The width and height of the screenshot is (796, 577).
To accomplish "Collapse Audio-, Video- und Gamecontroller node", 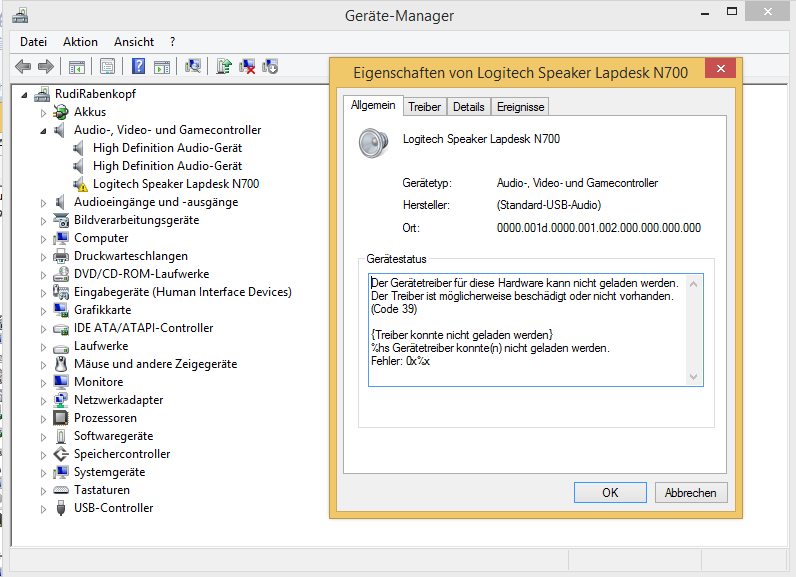I will tap(44, 131).
